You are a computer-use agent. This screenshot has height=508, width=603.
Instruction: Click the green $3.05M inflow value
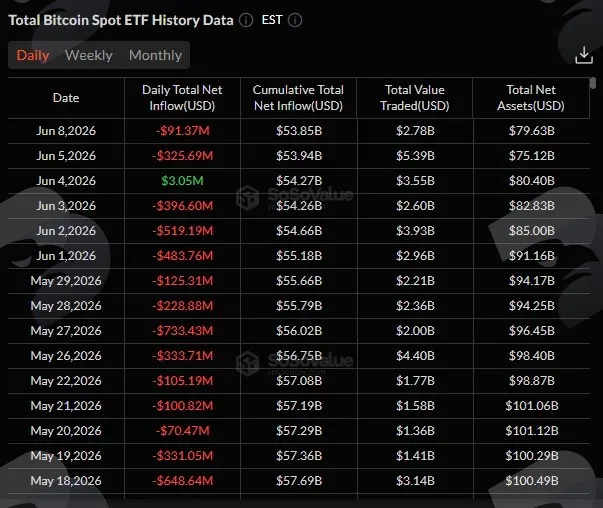point(182,181)
